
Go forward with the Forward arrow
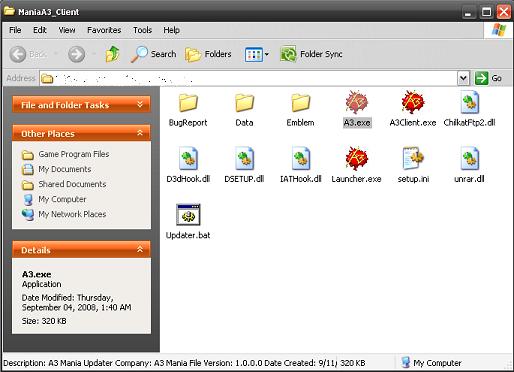tap(76, 54)
